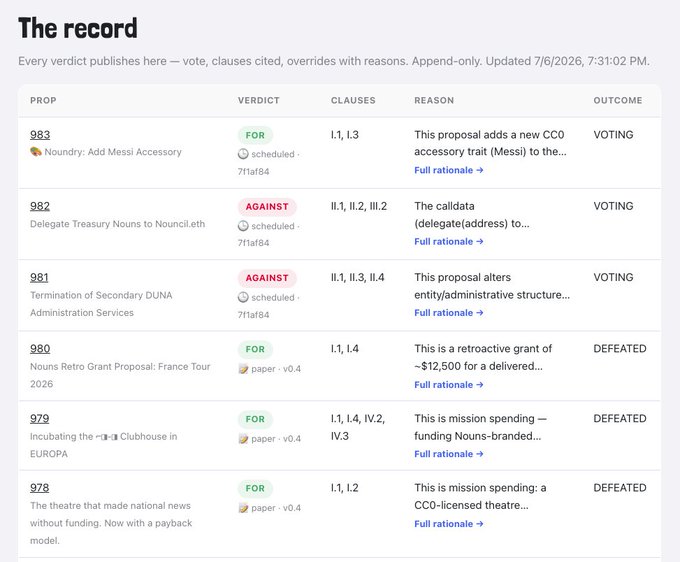Click the OUTCOME column header

click(x=618, y=101)
